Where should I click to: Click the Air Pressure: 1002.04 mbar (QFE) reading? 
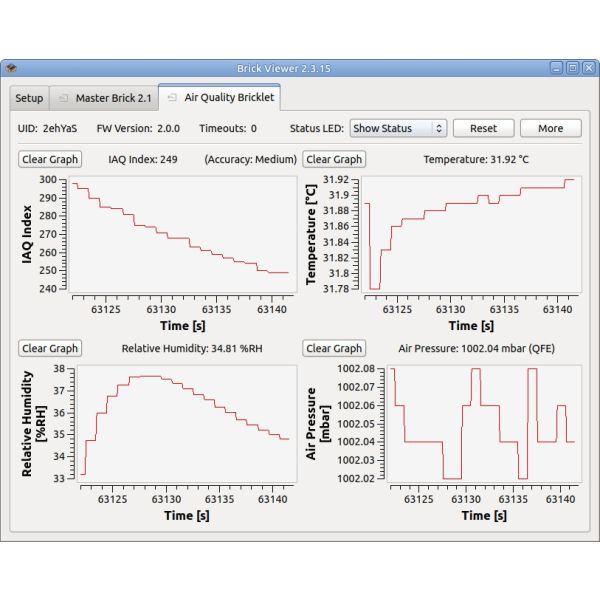[476, 349]
